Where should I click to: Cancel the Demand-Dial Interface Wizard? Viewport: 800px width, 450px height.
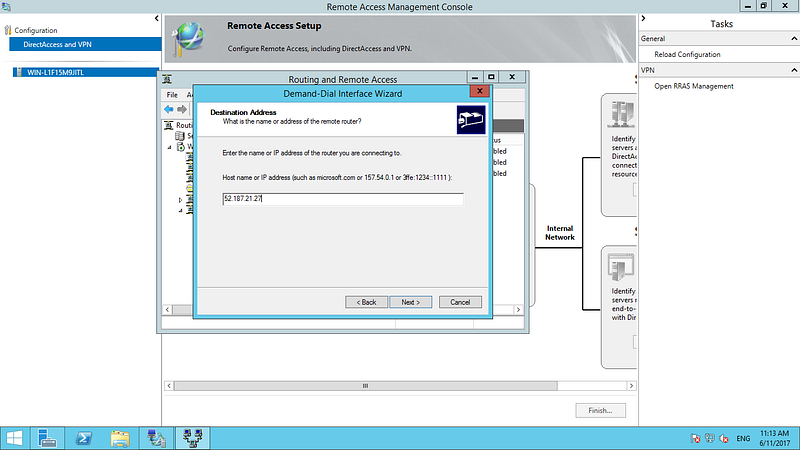[x=460, y=302]
